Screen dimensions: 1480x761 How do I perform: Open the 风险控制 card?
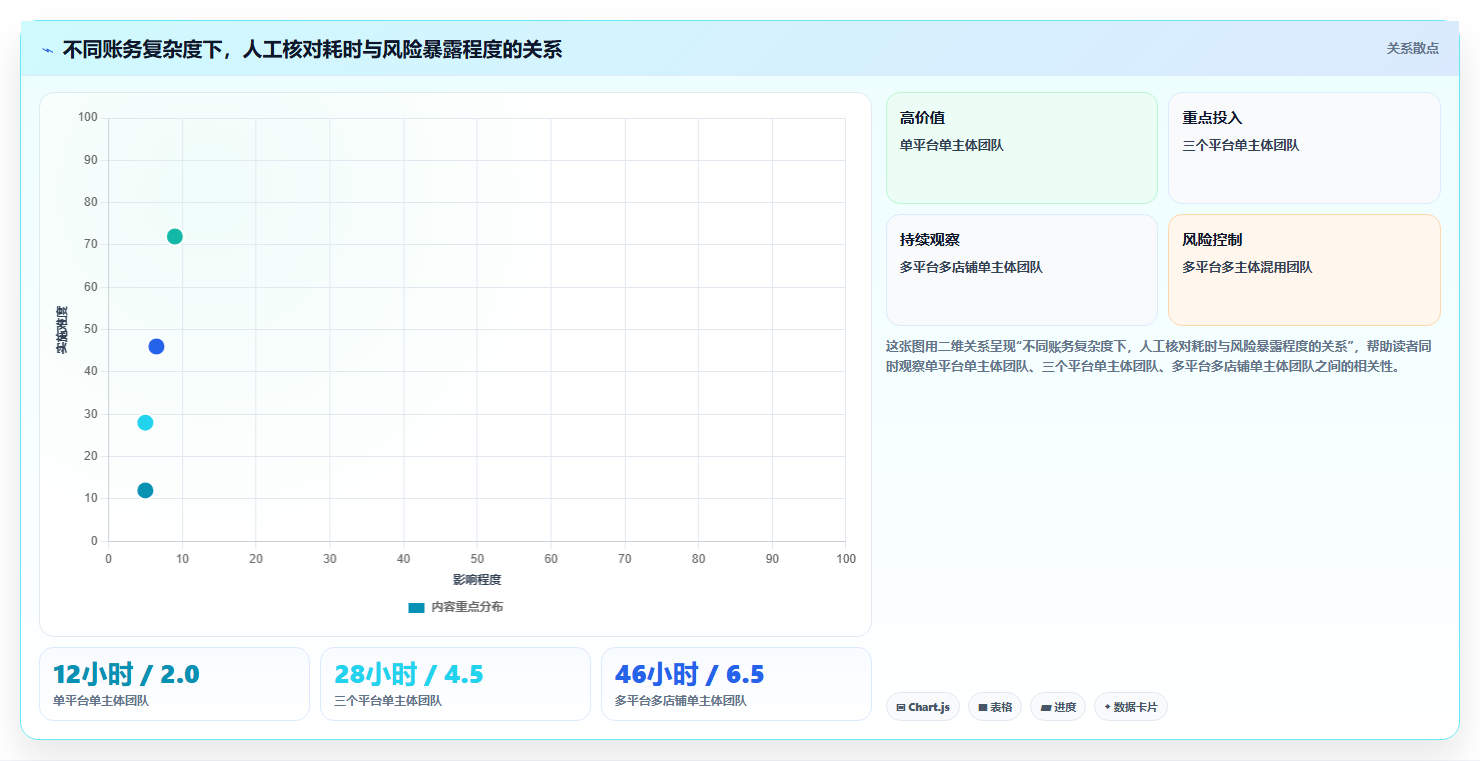pos(1304,270)
